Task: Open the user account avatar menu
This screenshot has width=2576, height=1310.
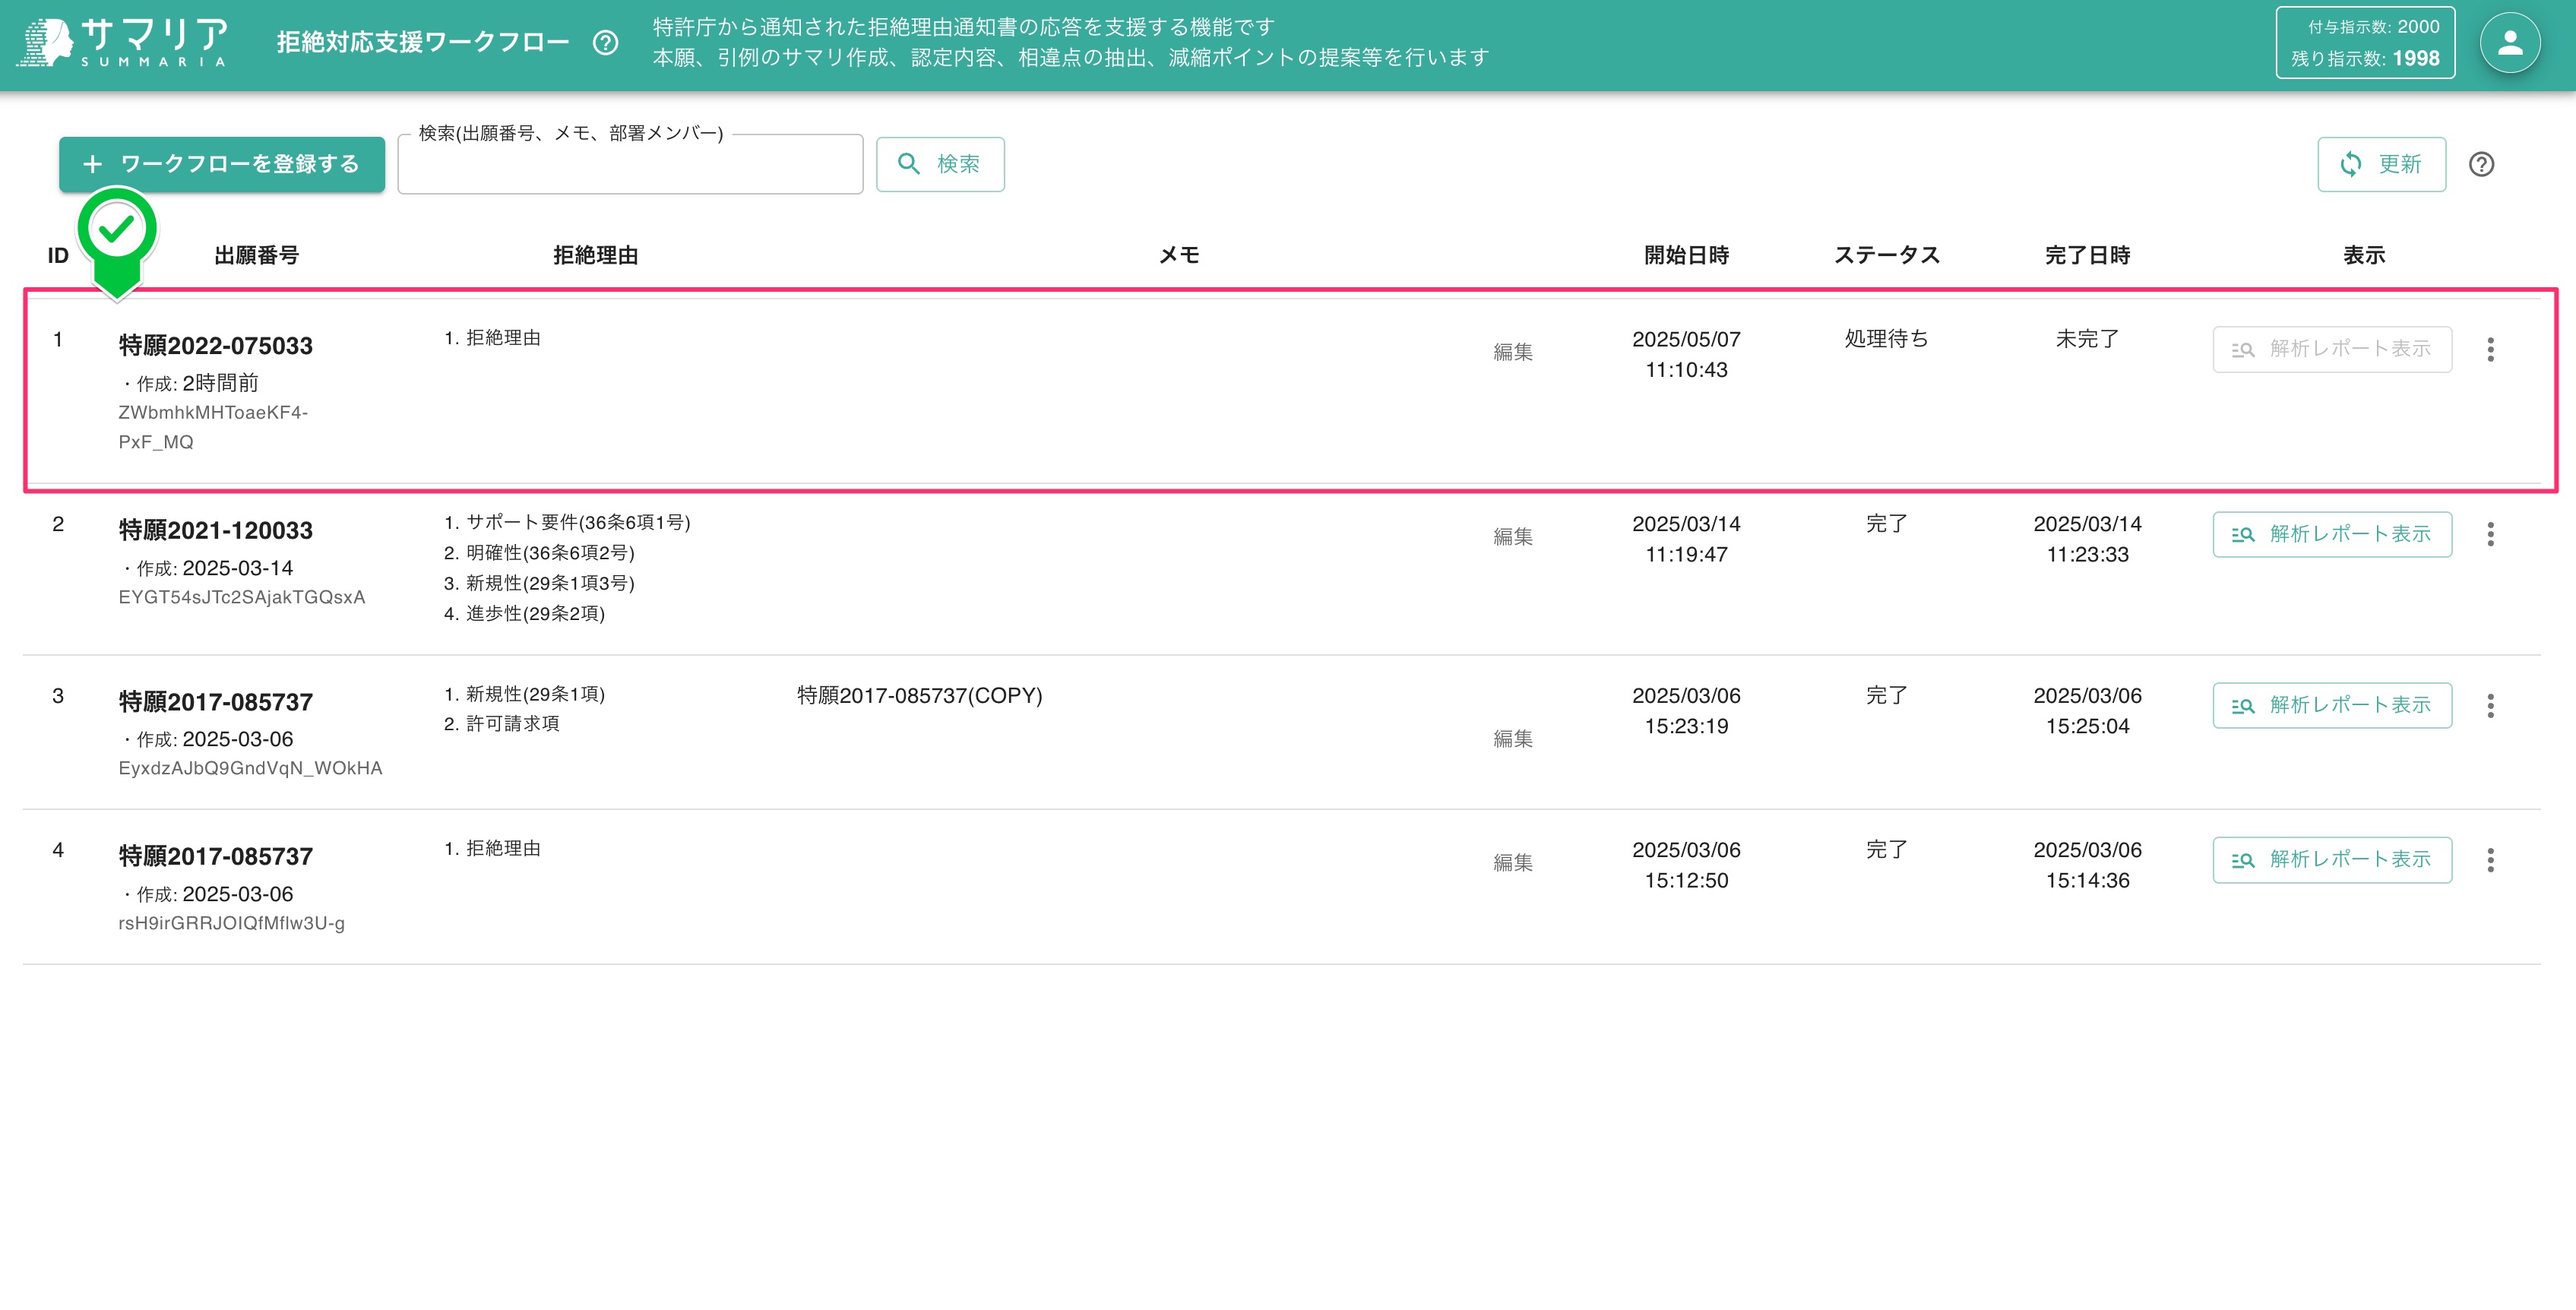Action: (2509, 42)
